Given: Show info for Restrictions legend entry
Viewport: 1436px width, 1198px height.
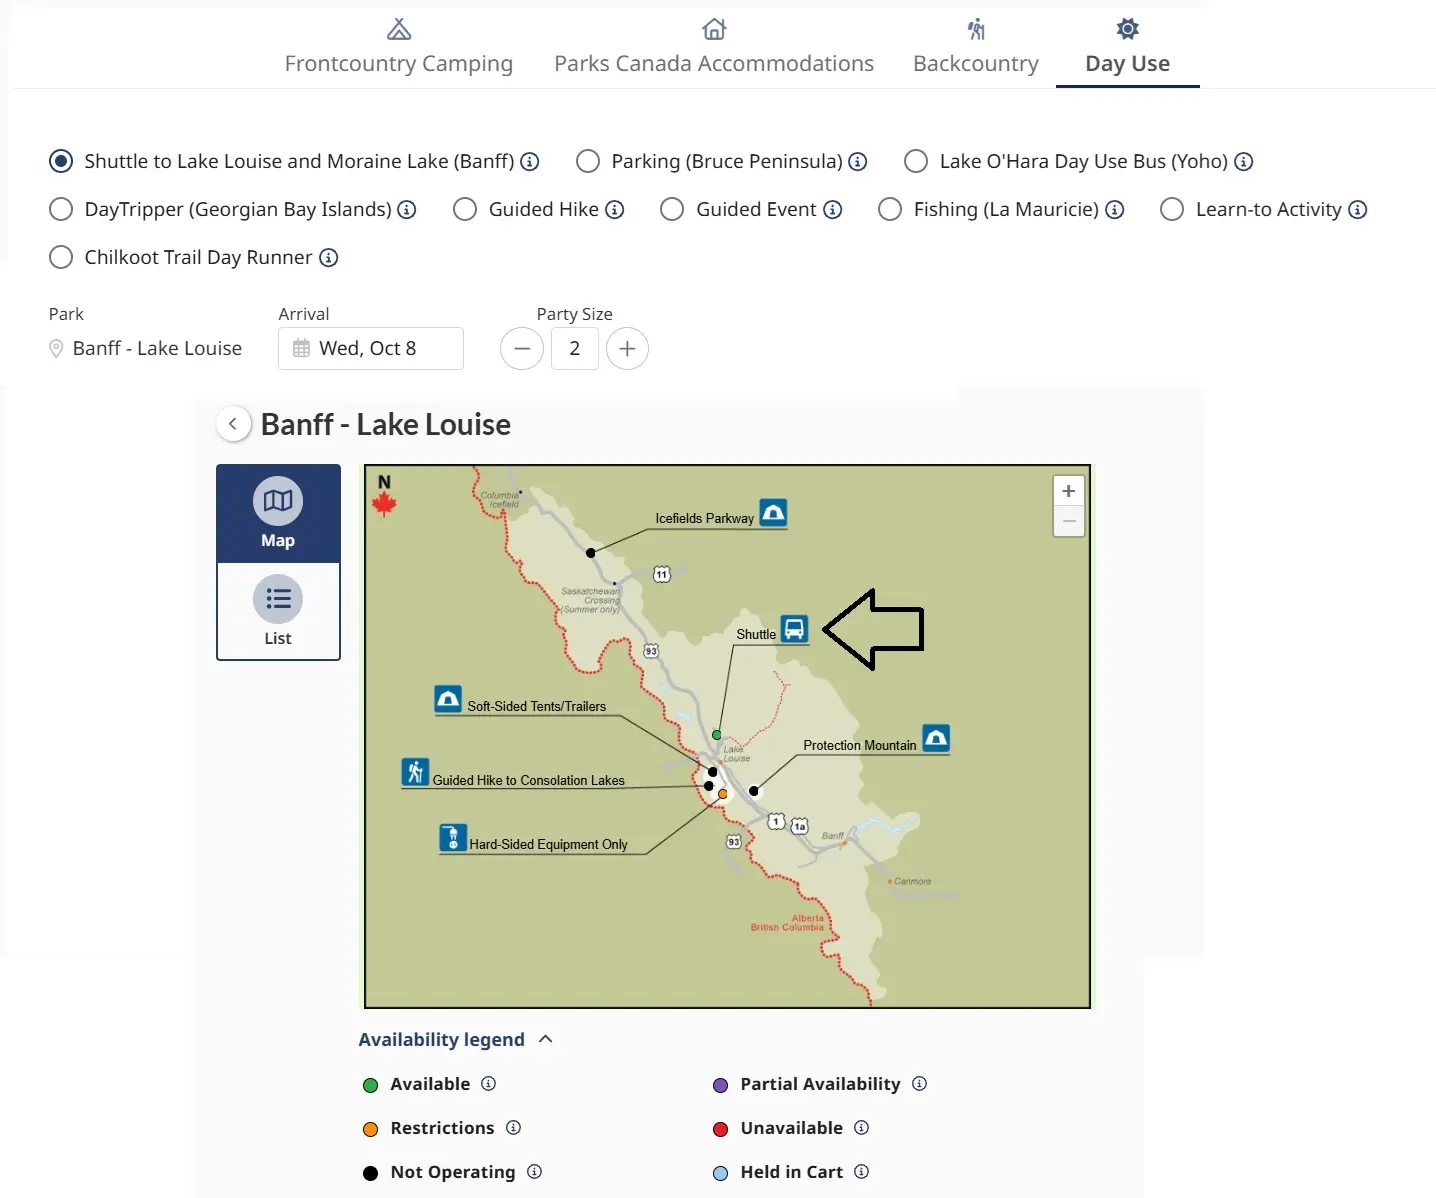Looking at the screenshot, I should point(514,1128).
